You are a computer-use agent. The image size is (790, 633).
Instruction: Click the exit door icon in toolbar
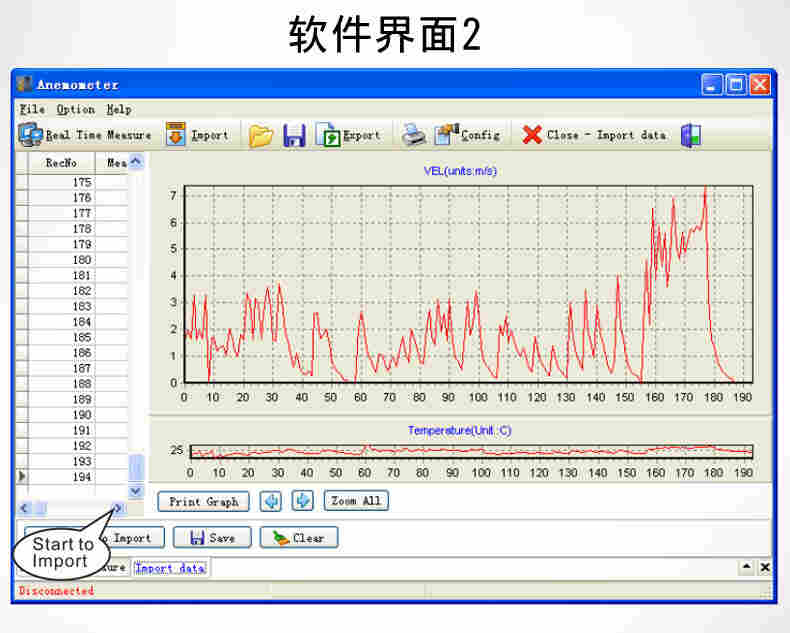coord(691,136)
